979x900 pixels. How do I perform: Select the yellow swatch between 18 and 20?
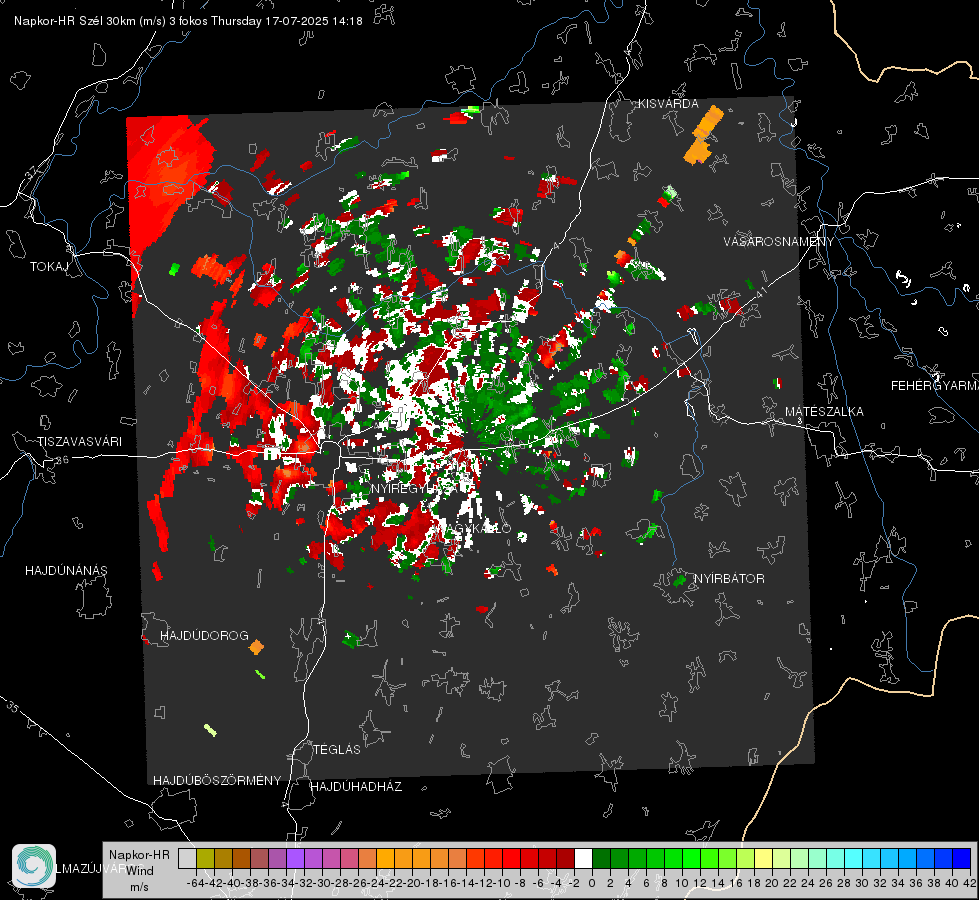[x=763, y=858]
